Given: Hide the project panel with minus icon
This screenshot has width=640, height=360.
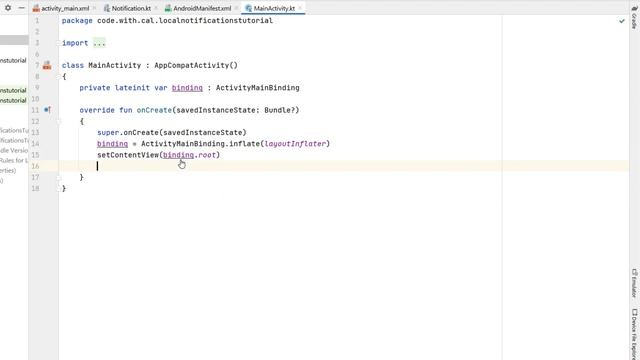Looking at the screenshot, I should 22,8.
